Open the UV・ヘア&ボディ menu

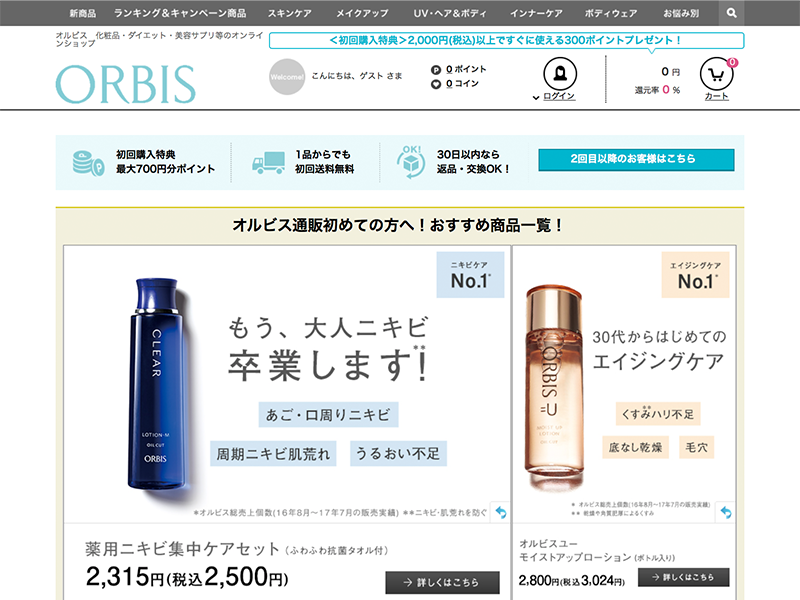(x=450, y=13)
